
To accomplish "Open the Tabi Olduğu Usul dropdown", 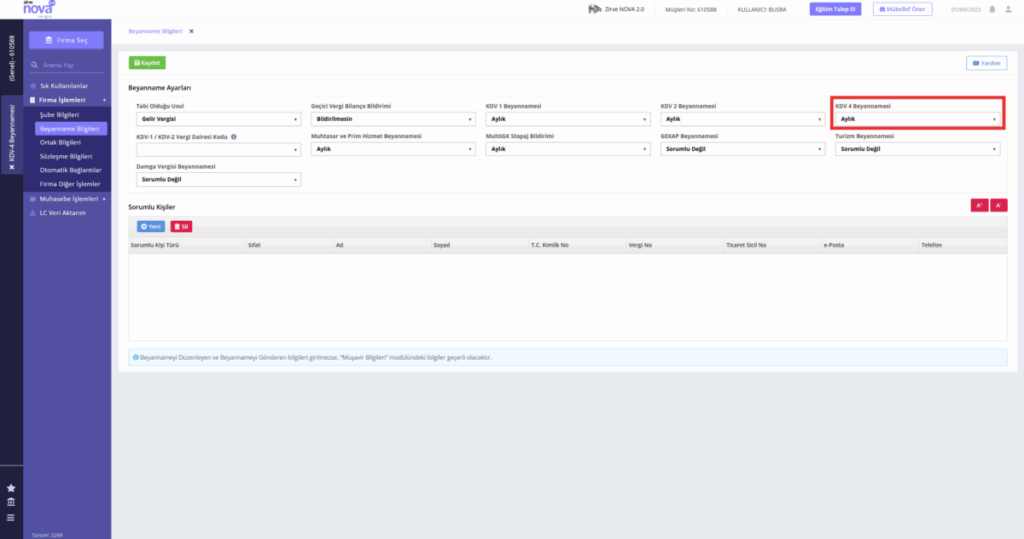I will [x=218, y=119].
